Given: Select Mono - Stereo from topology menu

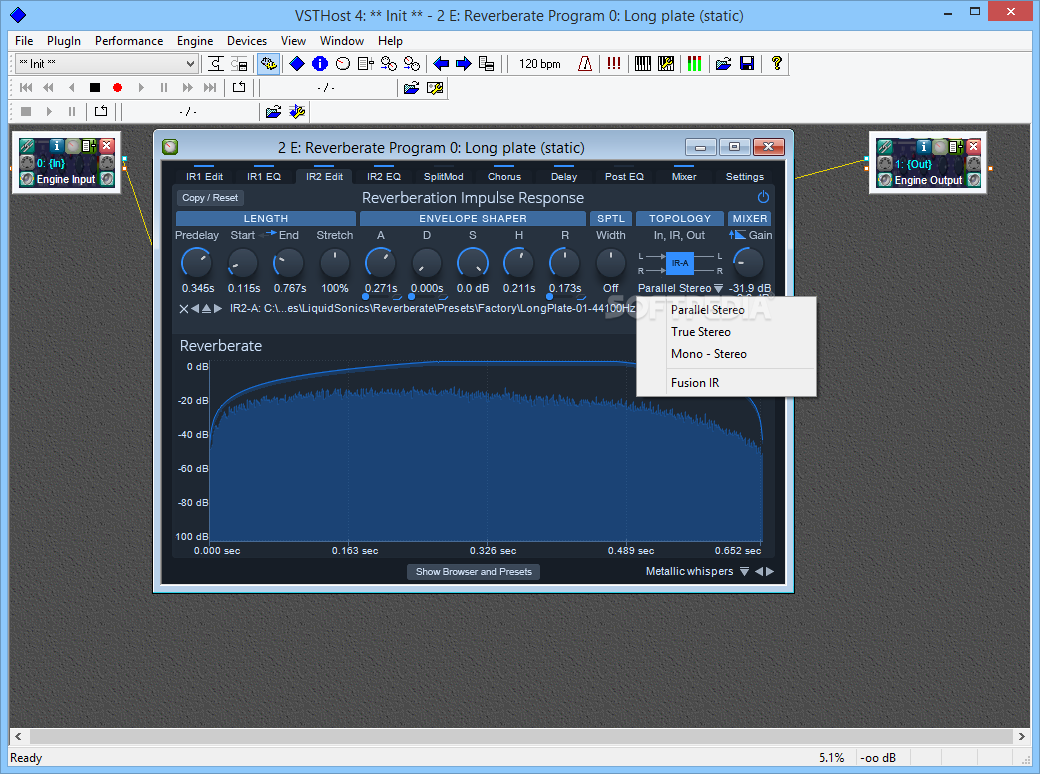Looking at the screenshot, I should [726, 354].
